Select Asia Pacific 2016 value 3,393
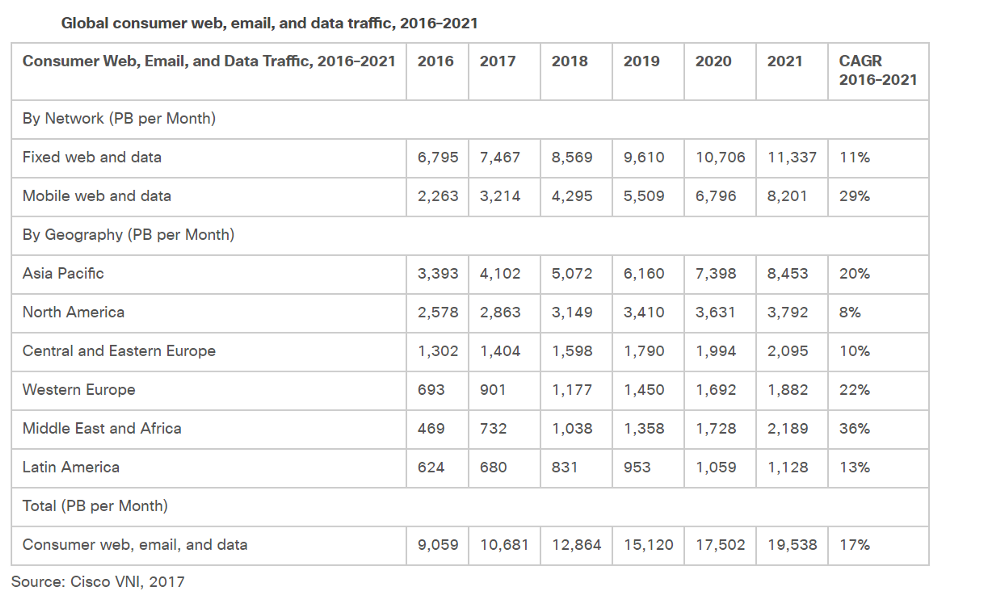1000x599 pixels. pos(438,274)
